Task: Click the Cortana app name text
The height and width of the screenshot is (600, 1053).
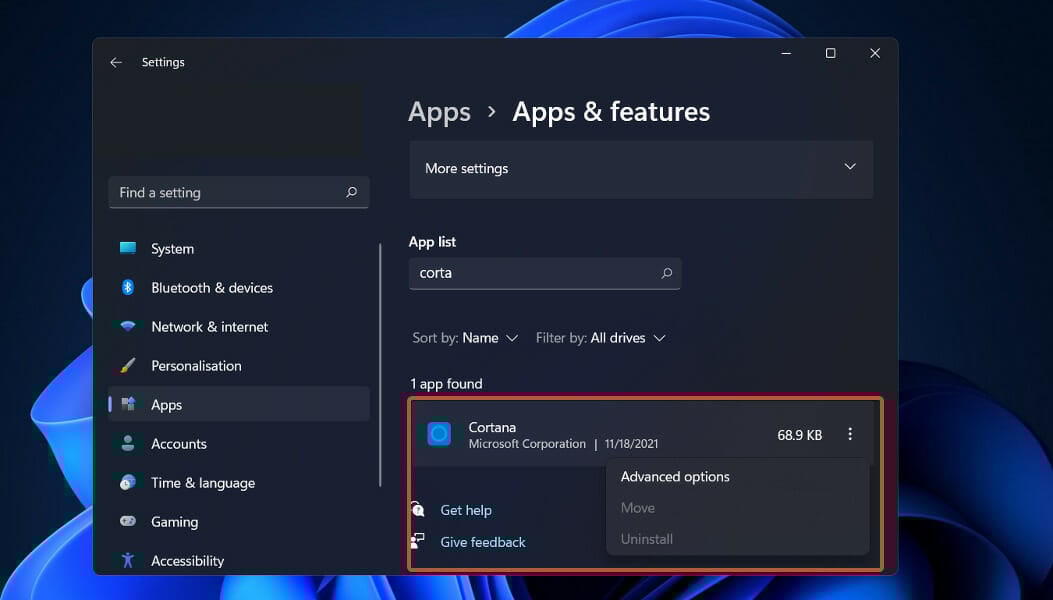Action: point(492,427)
